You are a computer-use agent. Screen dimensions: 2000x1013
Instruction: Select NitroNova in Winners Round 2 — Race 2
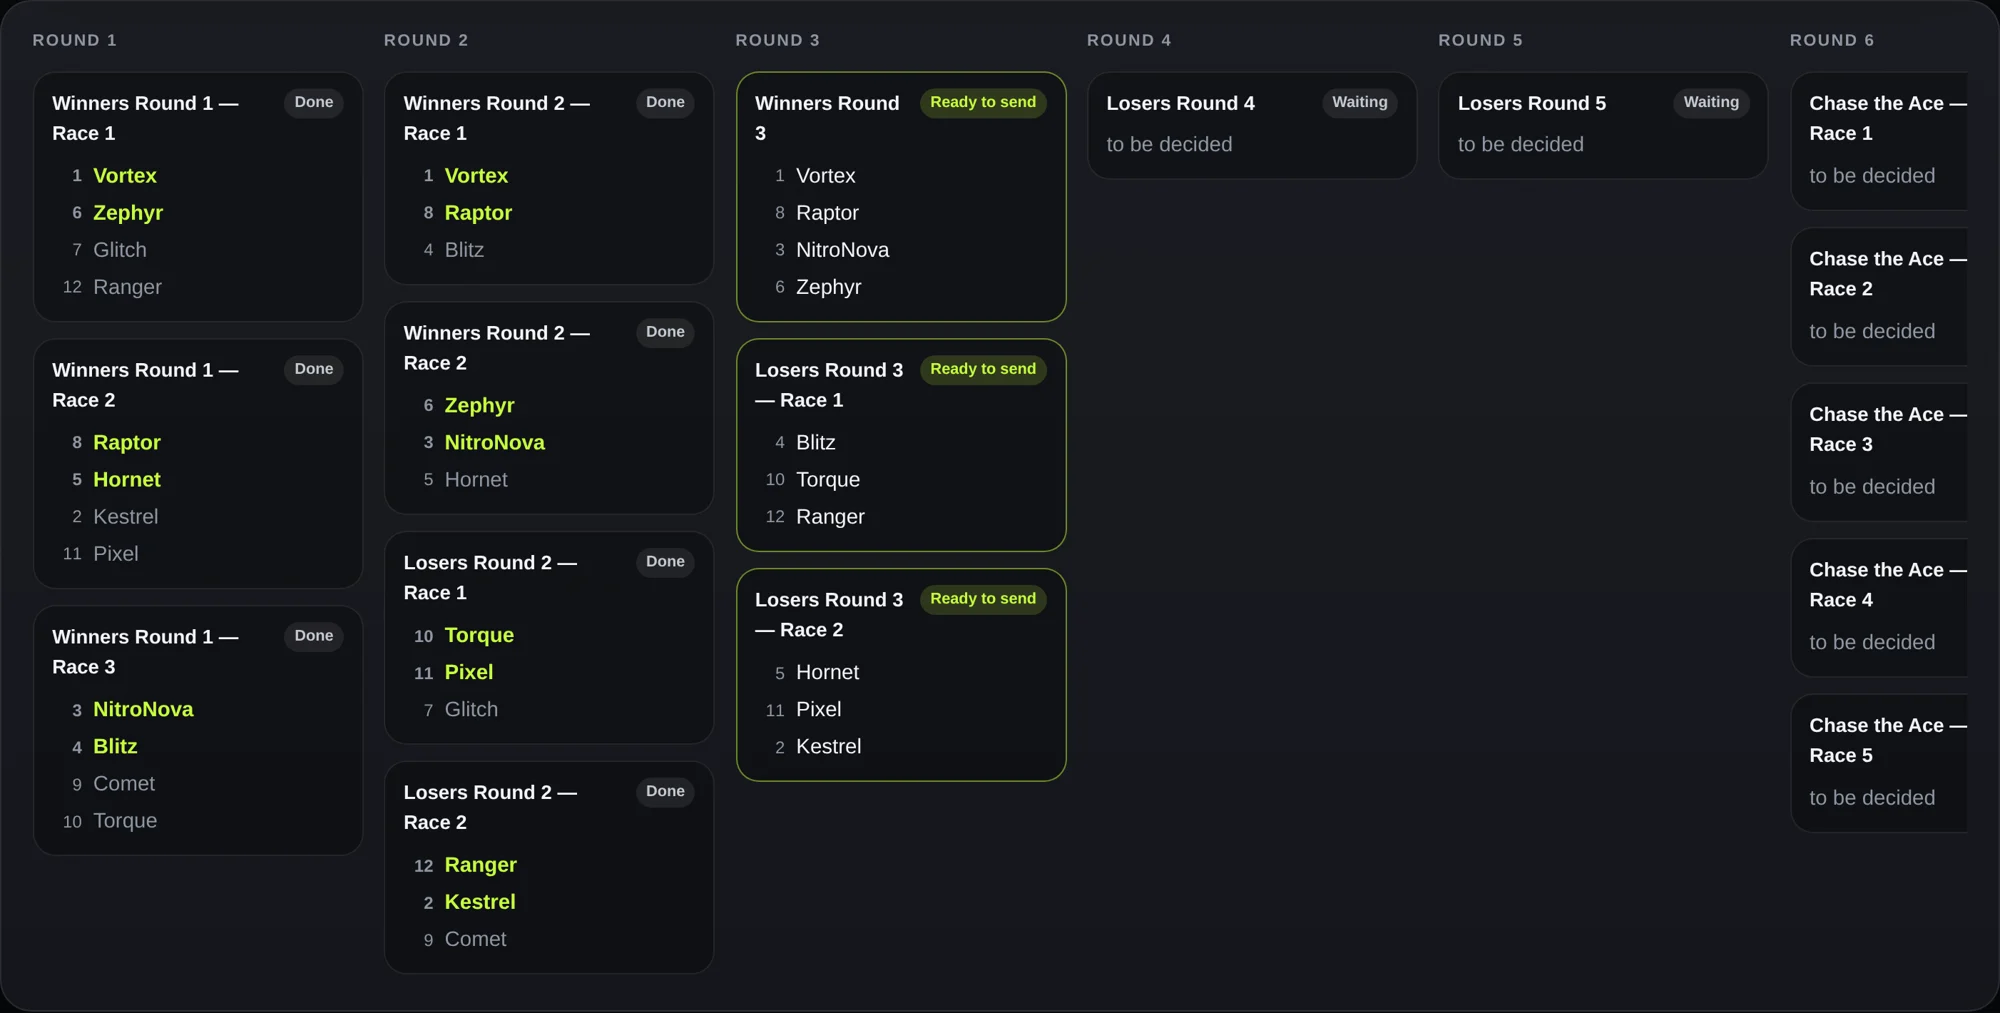[495, 442]
